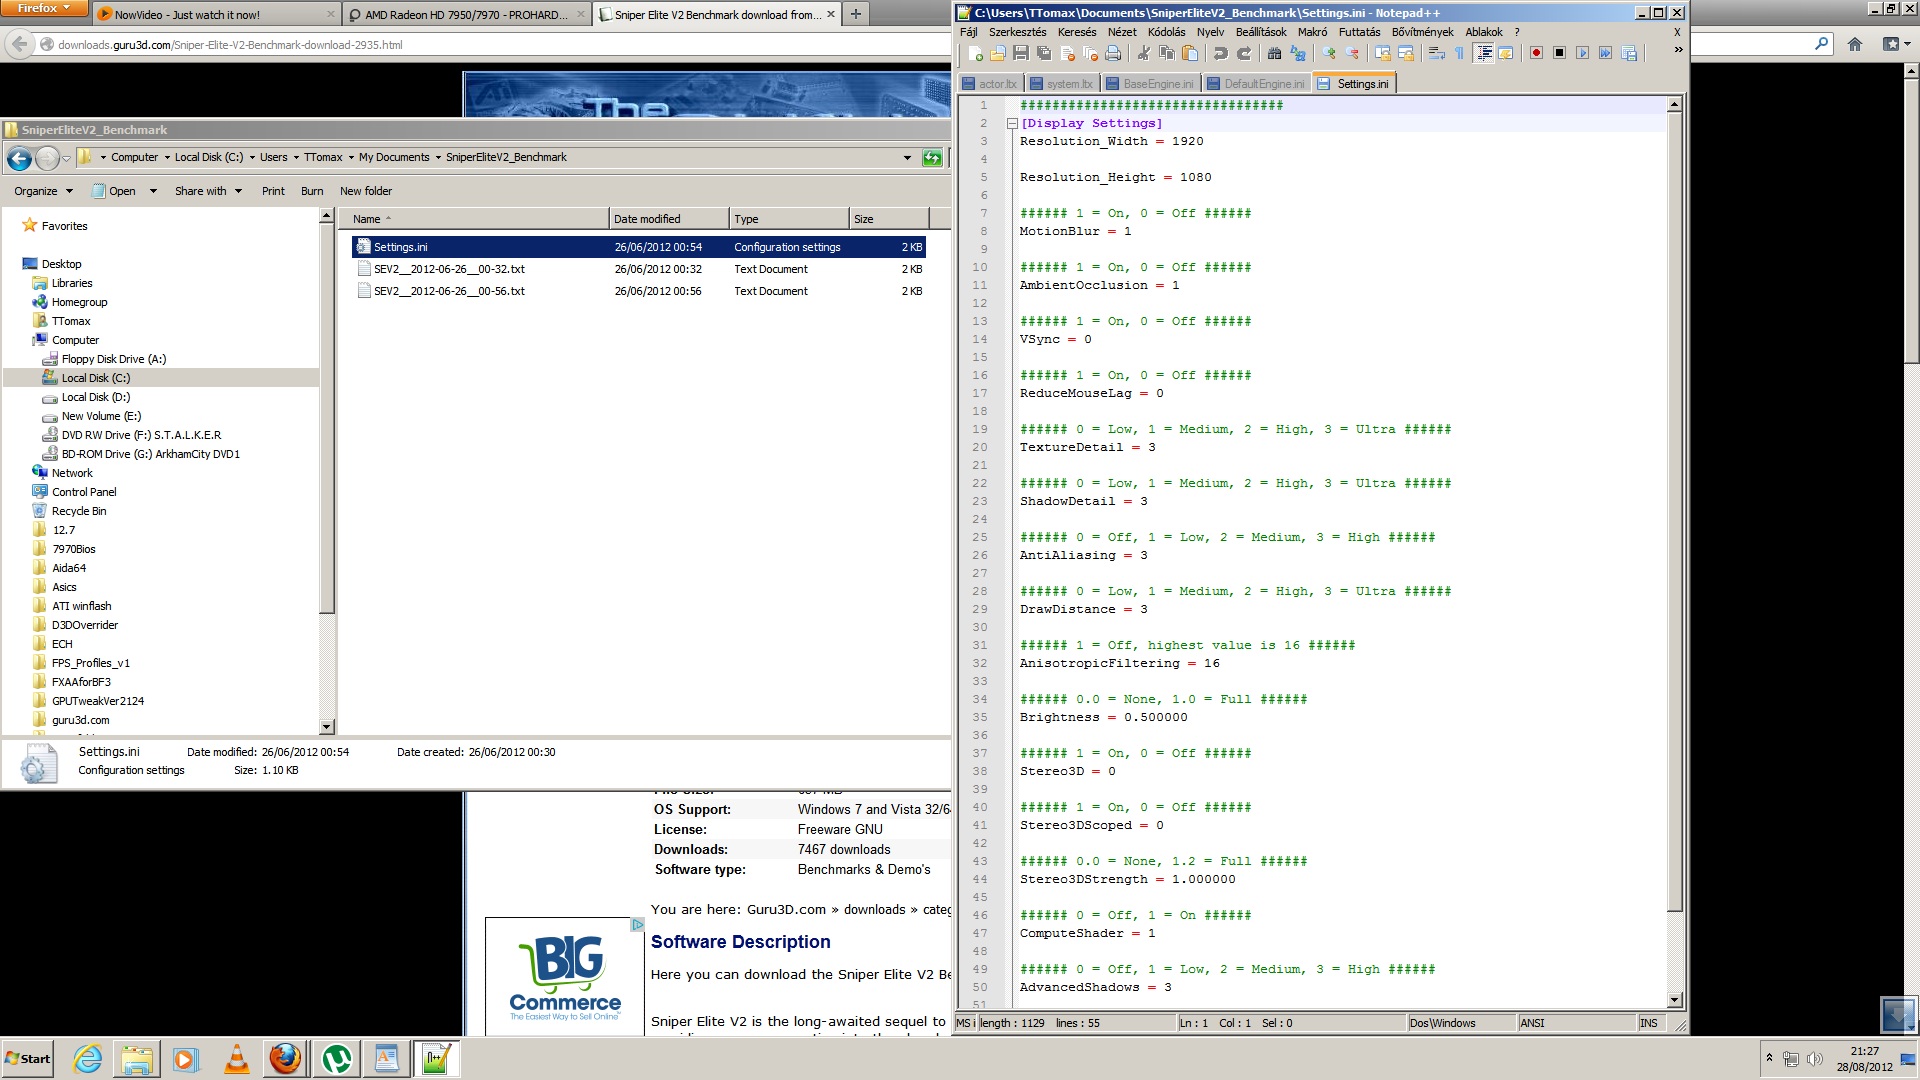The image size is (1920, 1080).
Task: Toggle synchronized horizontal scrolling icon
Action: [1406, 53]
